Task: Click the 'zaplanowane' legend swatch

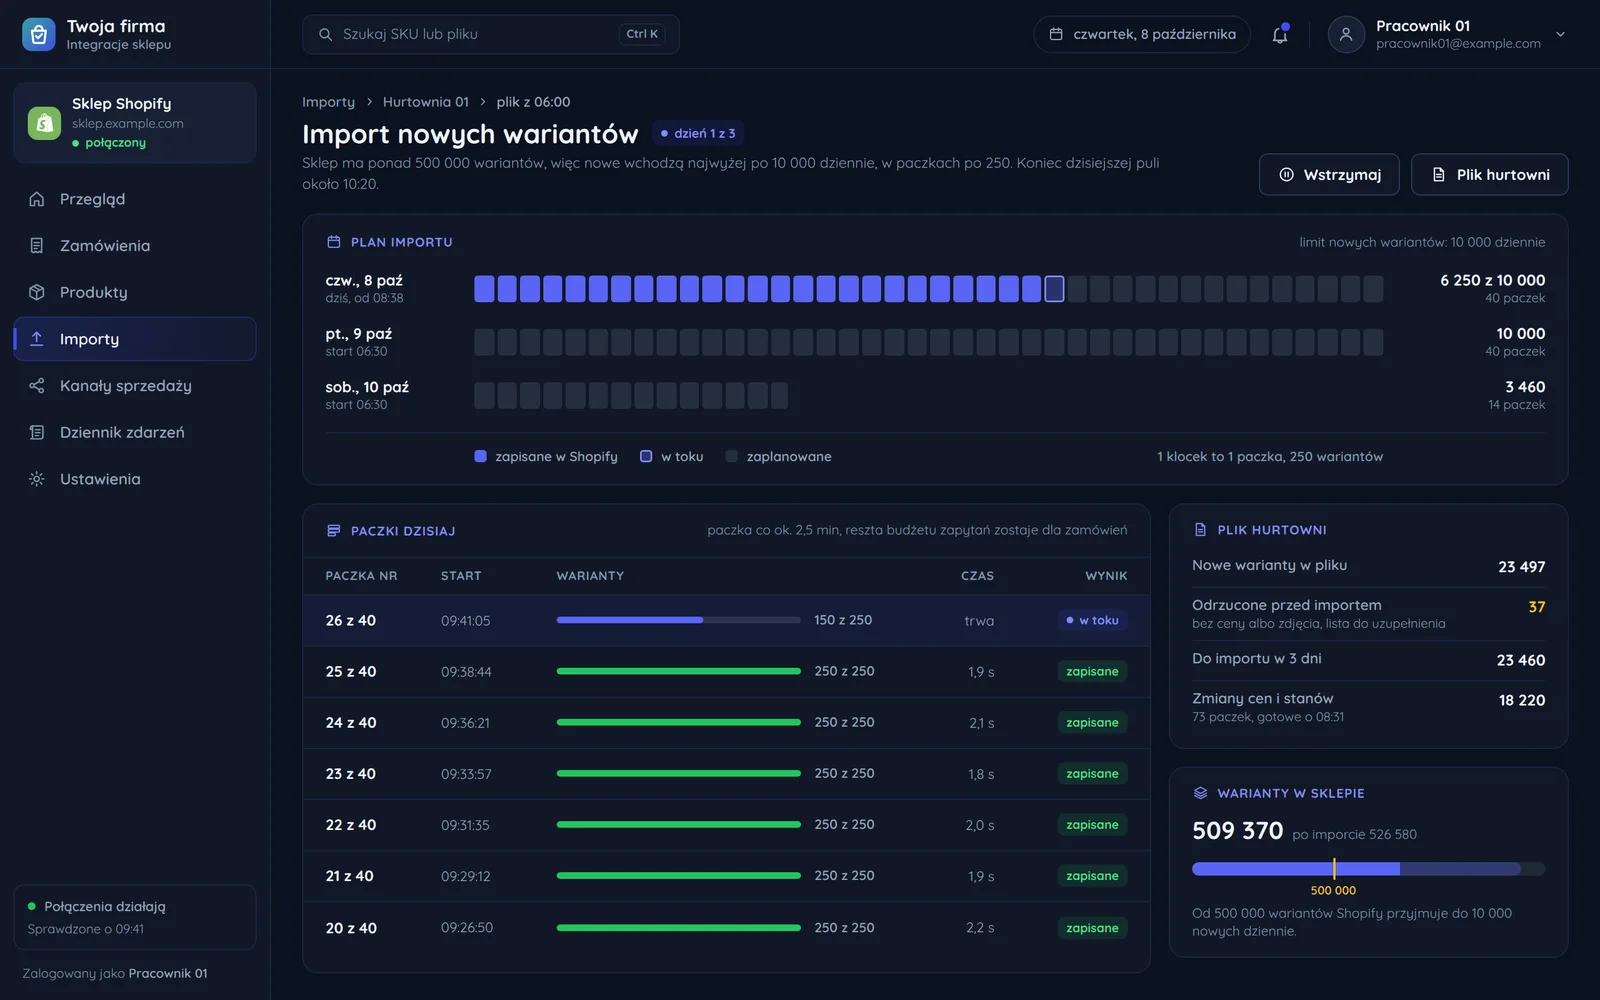Action: click(x=731, y=456)
